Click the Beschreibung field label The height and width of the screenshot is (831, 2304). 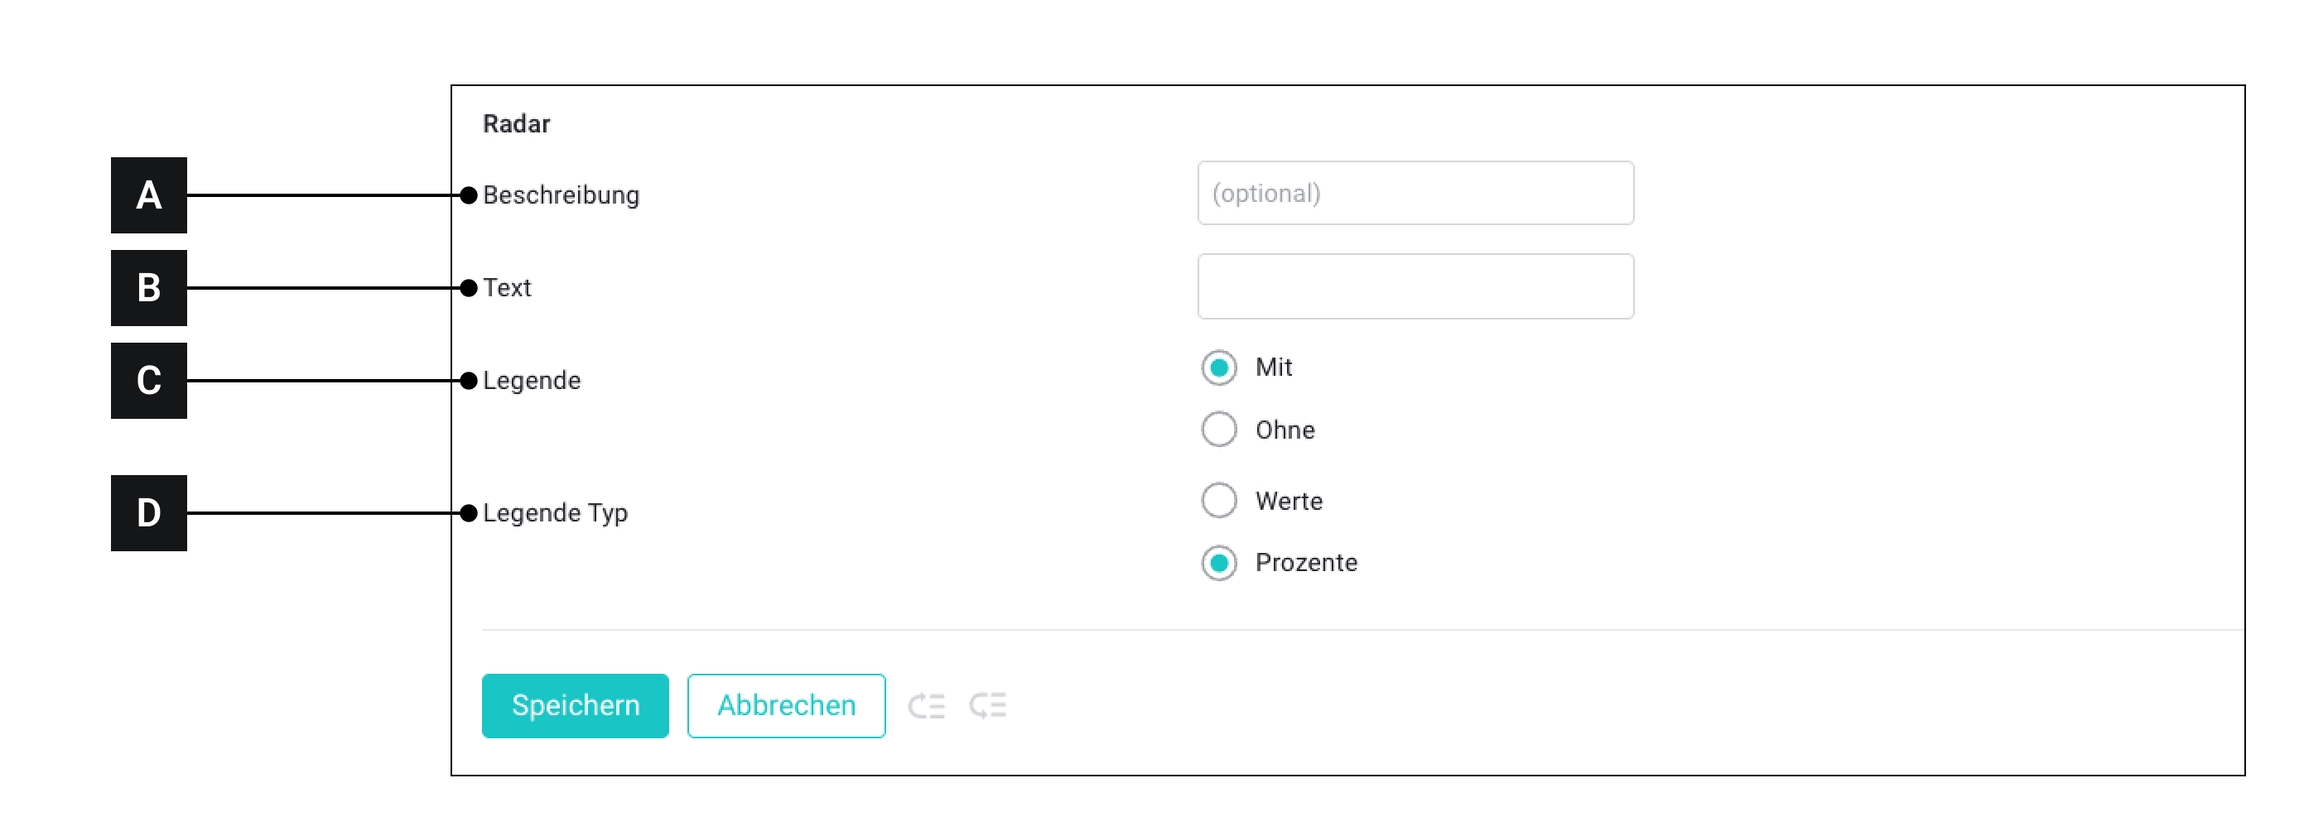click(561, 195)
